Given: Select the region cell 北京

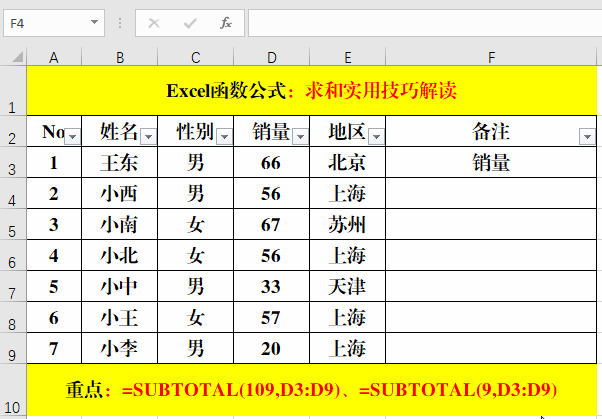Looking at the screenshot, I should pos(347,162).
